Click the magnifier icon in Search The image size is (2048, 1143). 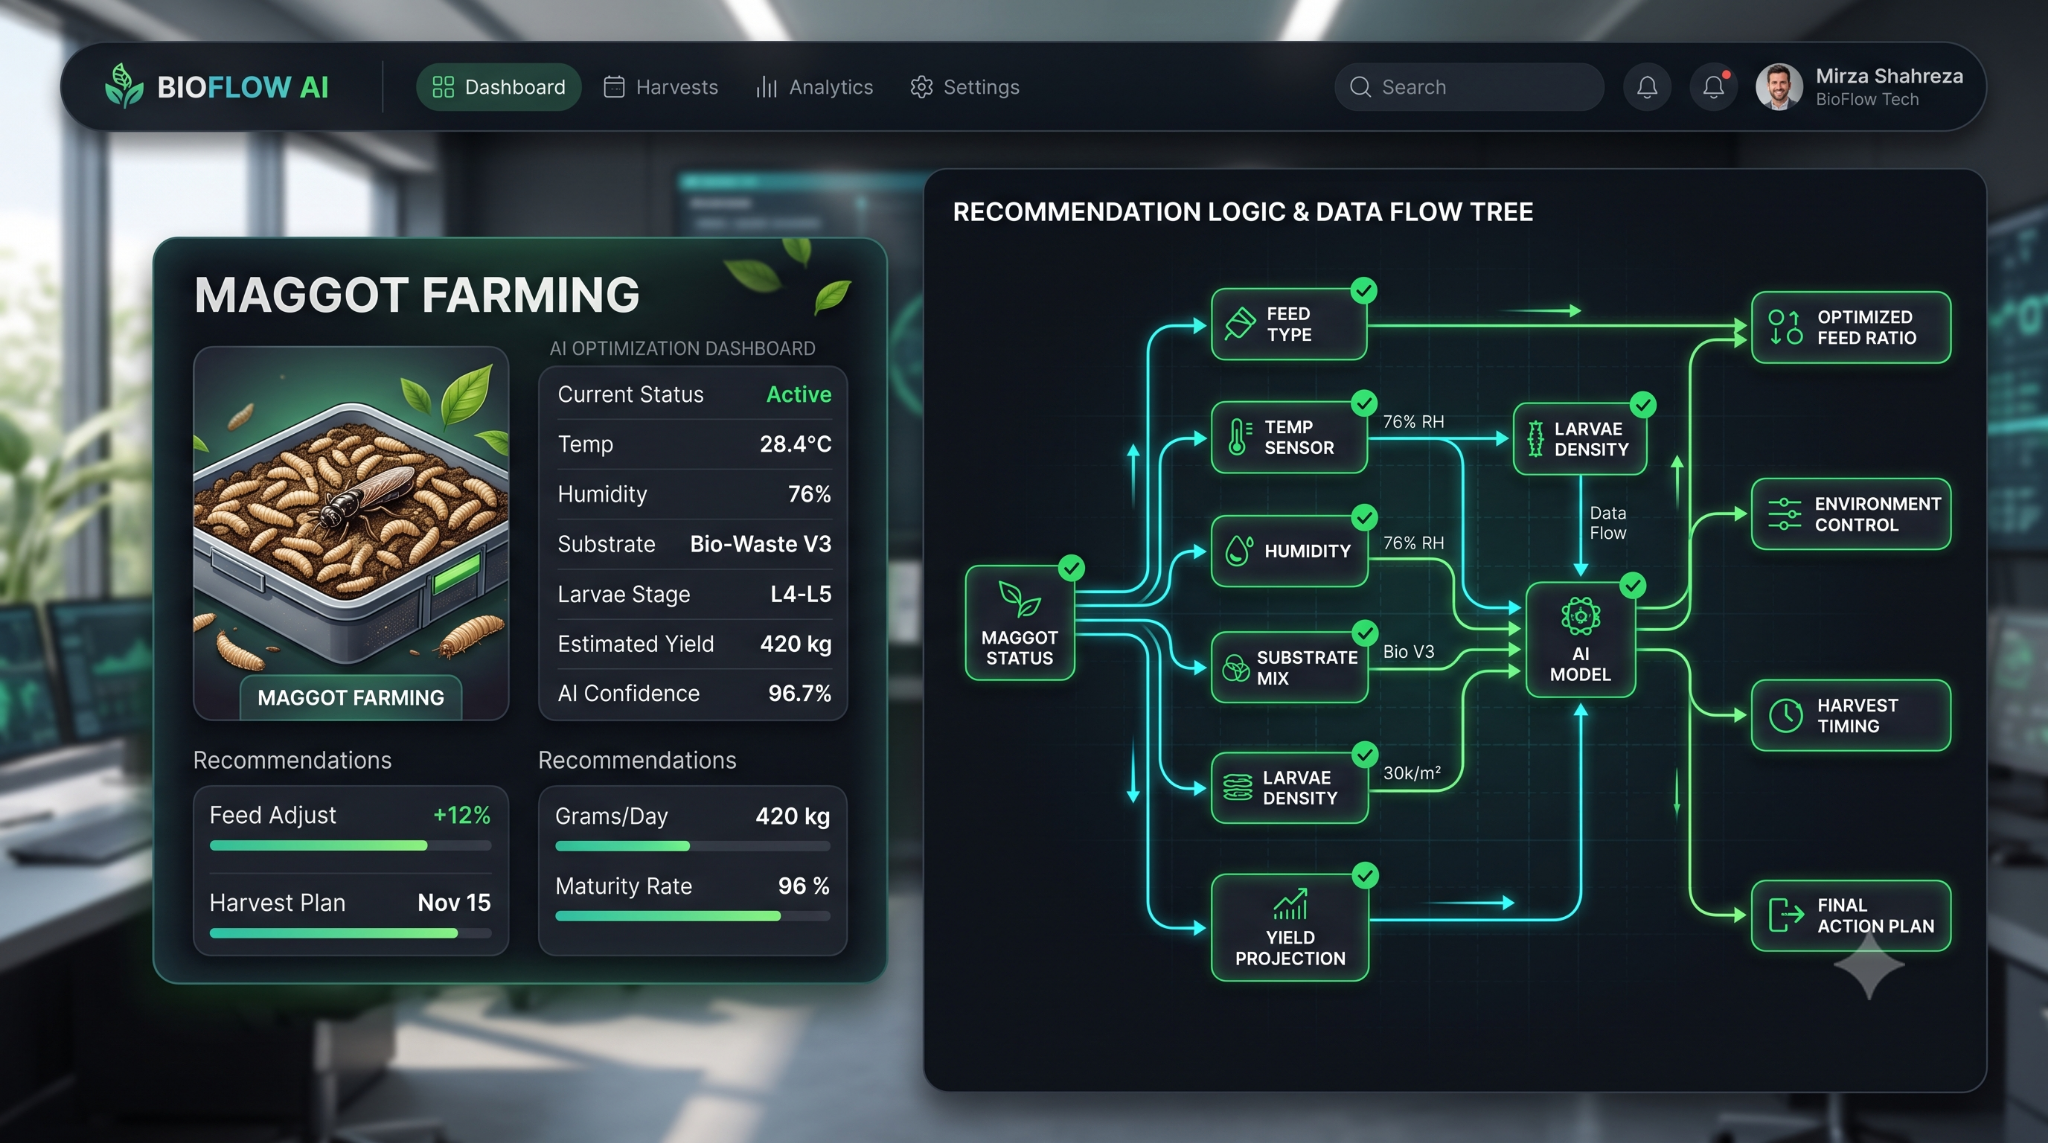(x=1360, y=87)
